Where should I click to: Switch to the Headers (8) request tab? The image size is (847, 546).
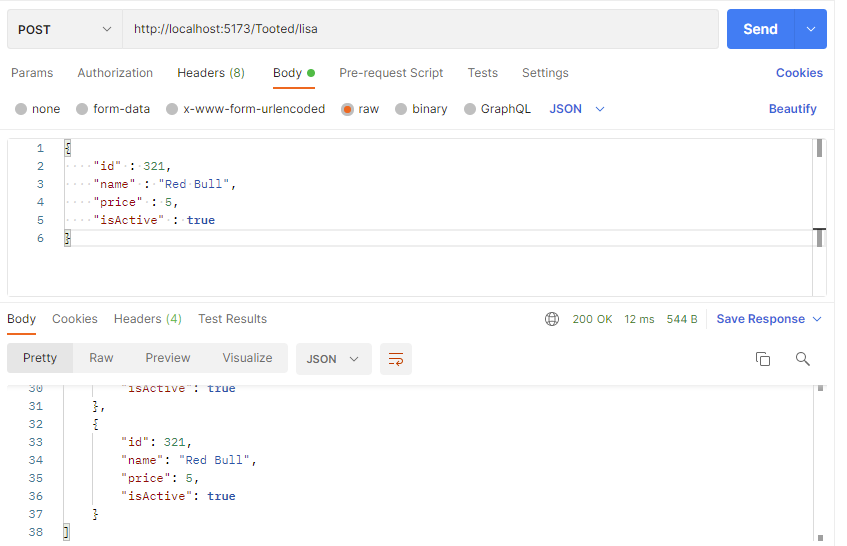pos(211,73)
